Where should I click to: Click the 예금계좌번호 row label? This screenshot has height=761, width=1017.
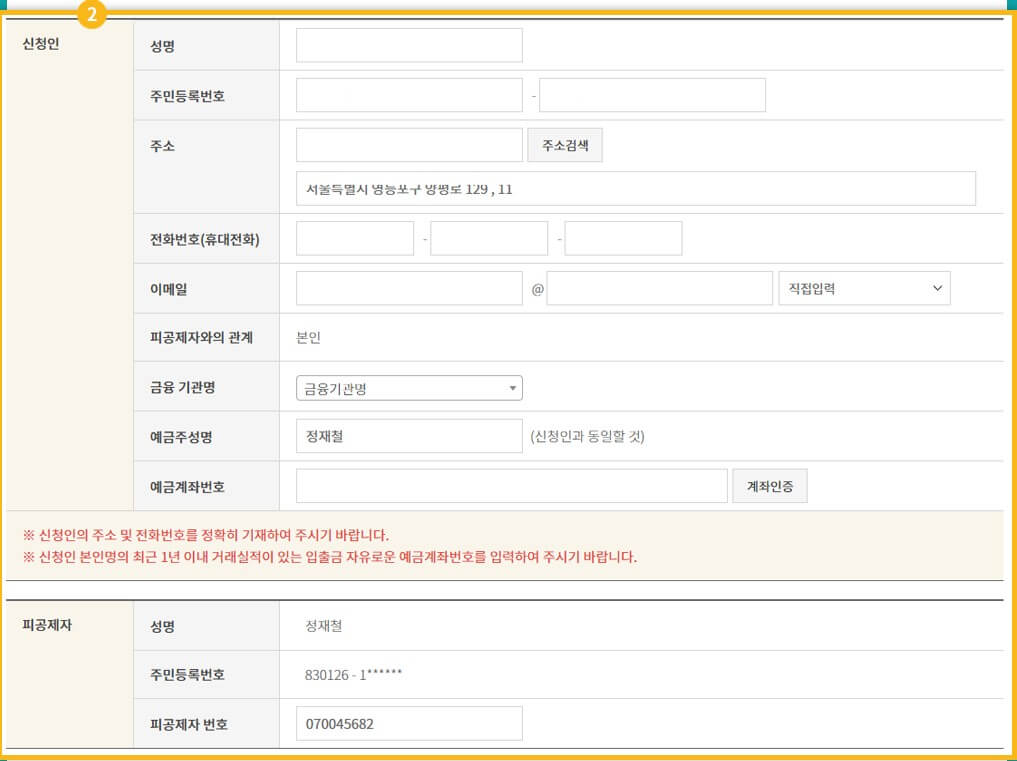(x=187, y=487)
